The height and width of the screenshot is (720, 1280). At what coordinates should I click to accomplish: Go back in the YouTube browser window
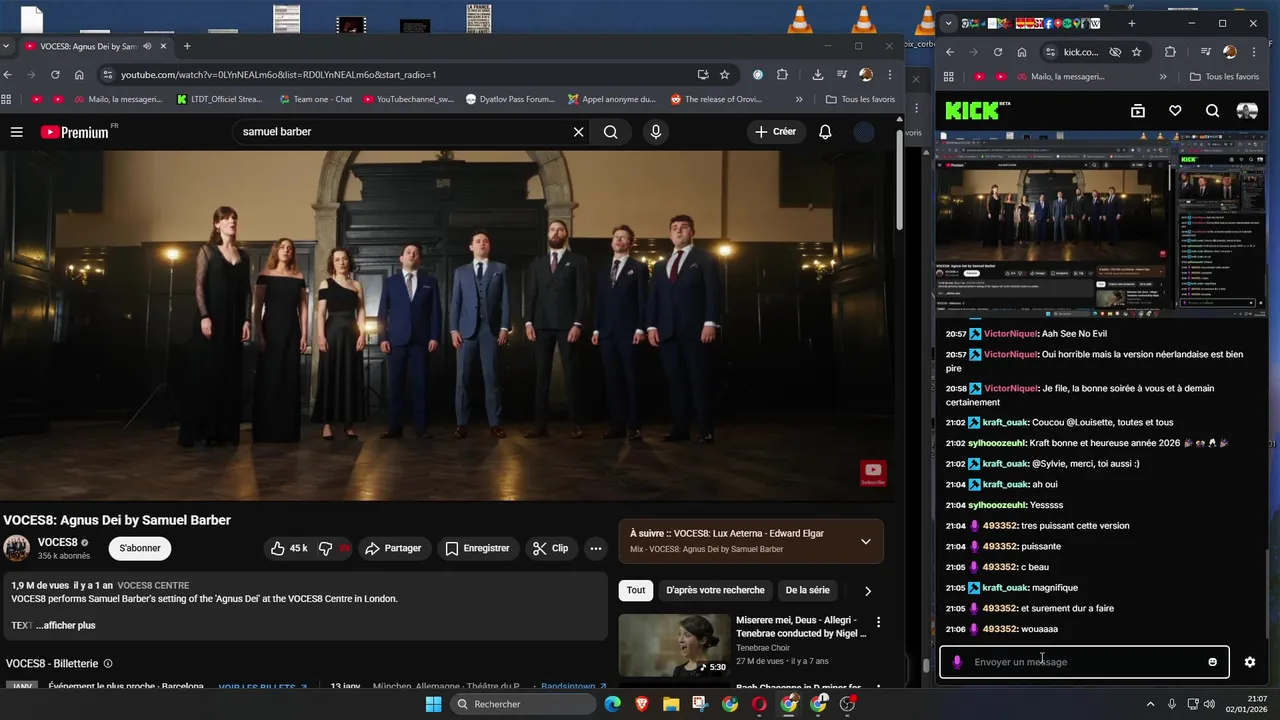coord(8,74)
